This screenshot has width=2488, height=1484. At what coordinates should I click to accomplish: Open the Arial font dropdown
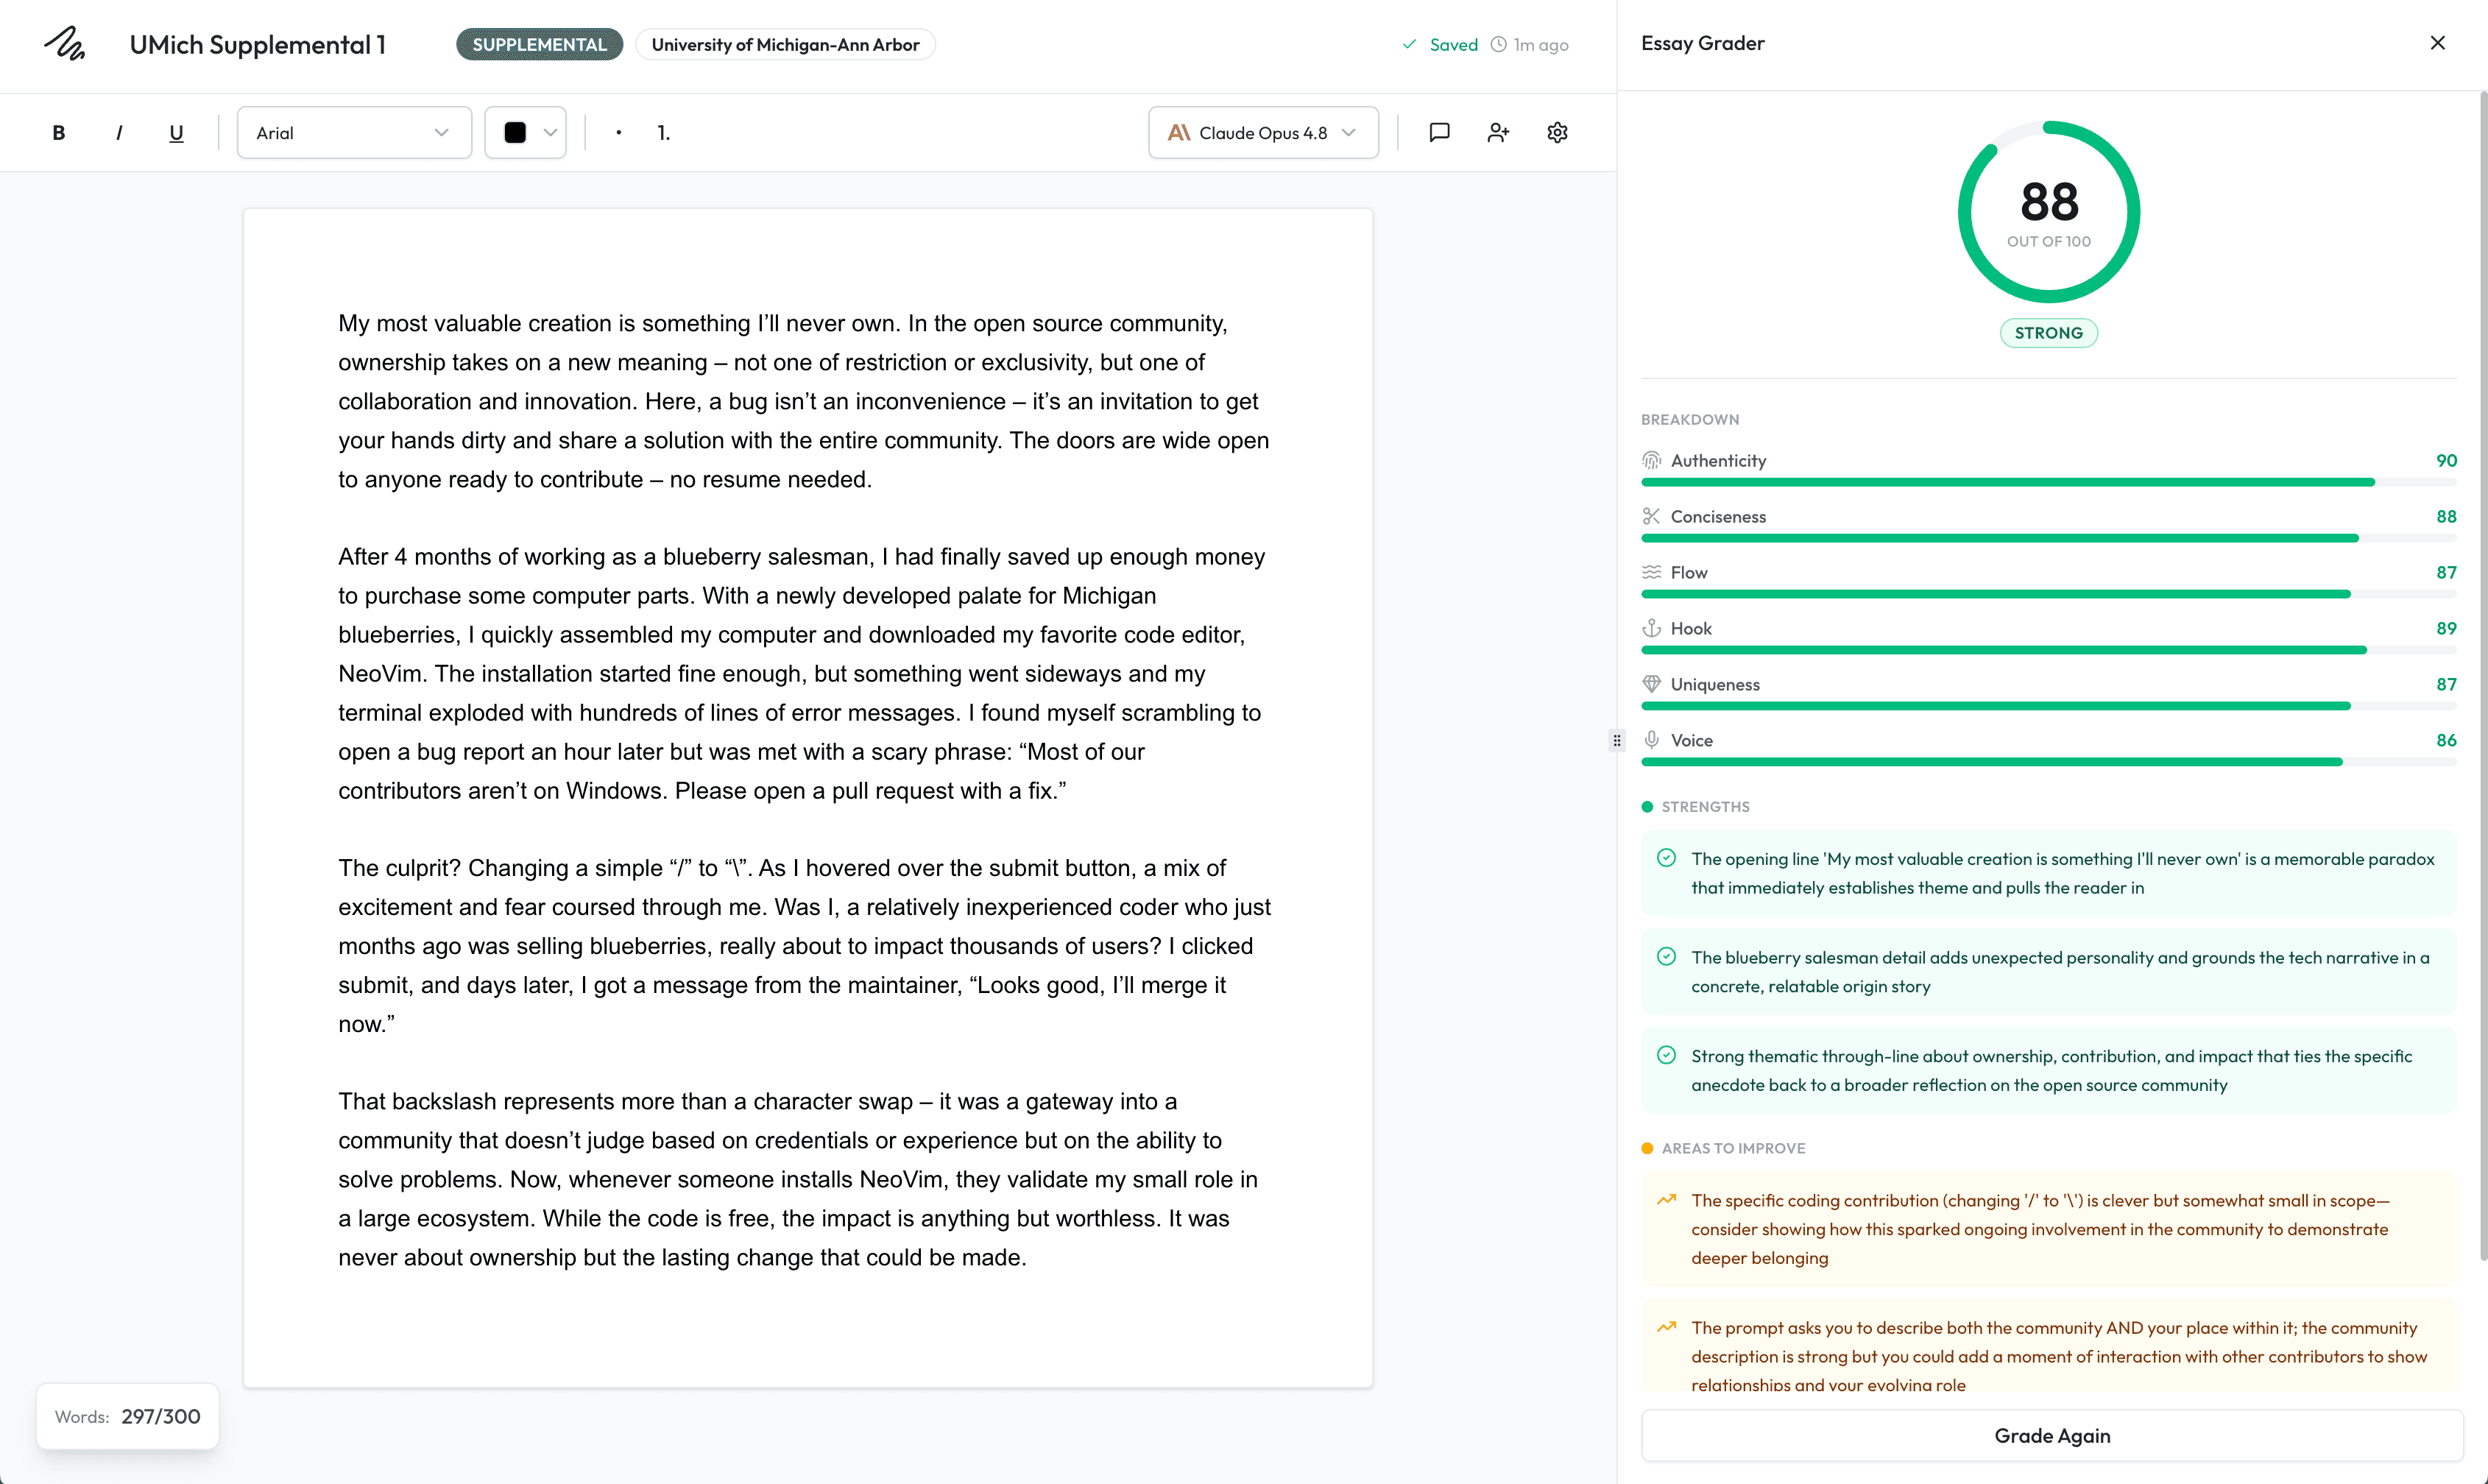click(x=354, y=133)
